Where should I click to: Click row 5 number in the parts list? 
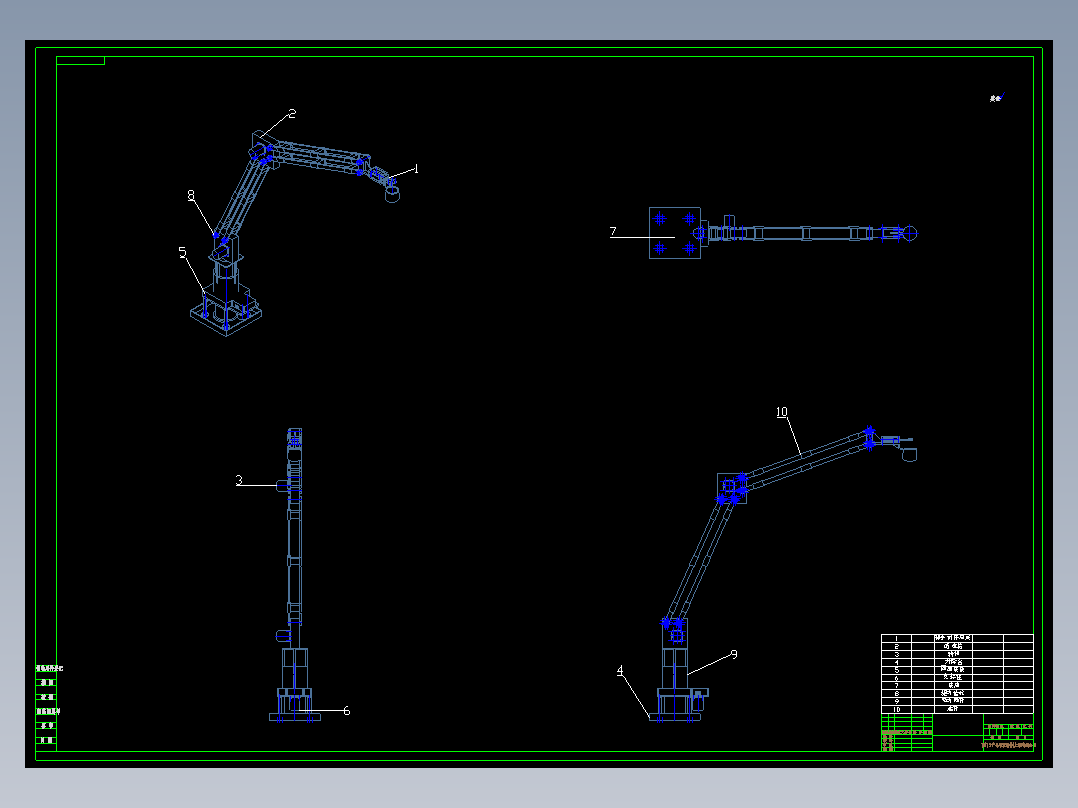896,670
